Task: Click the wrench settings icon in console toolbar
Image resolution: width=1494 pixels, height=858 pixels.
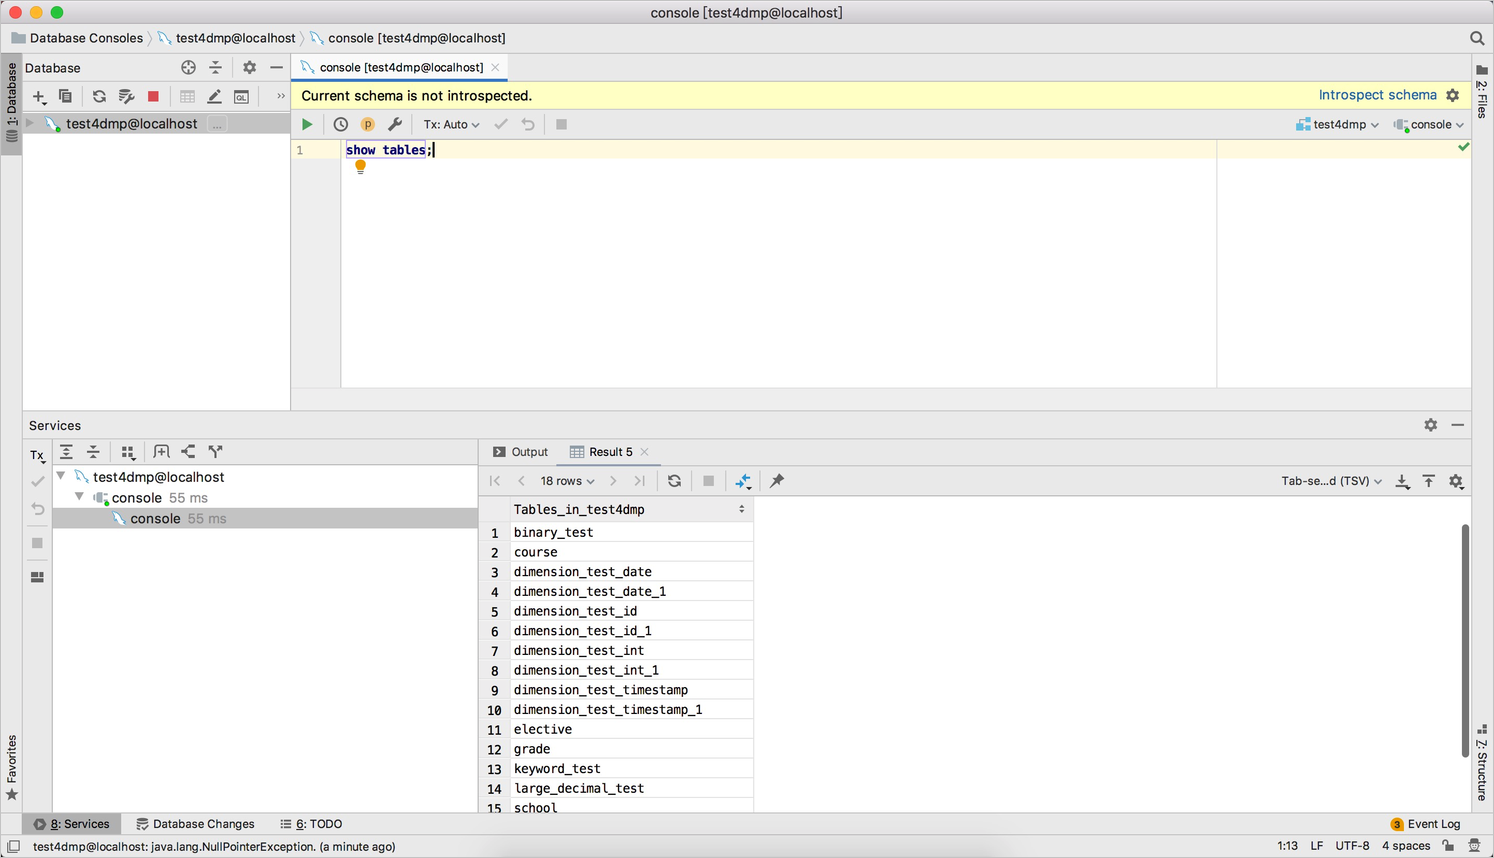Action: 395,124
